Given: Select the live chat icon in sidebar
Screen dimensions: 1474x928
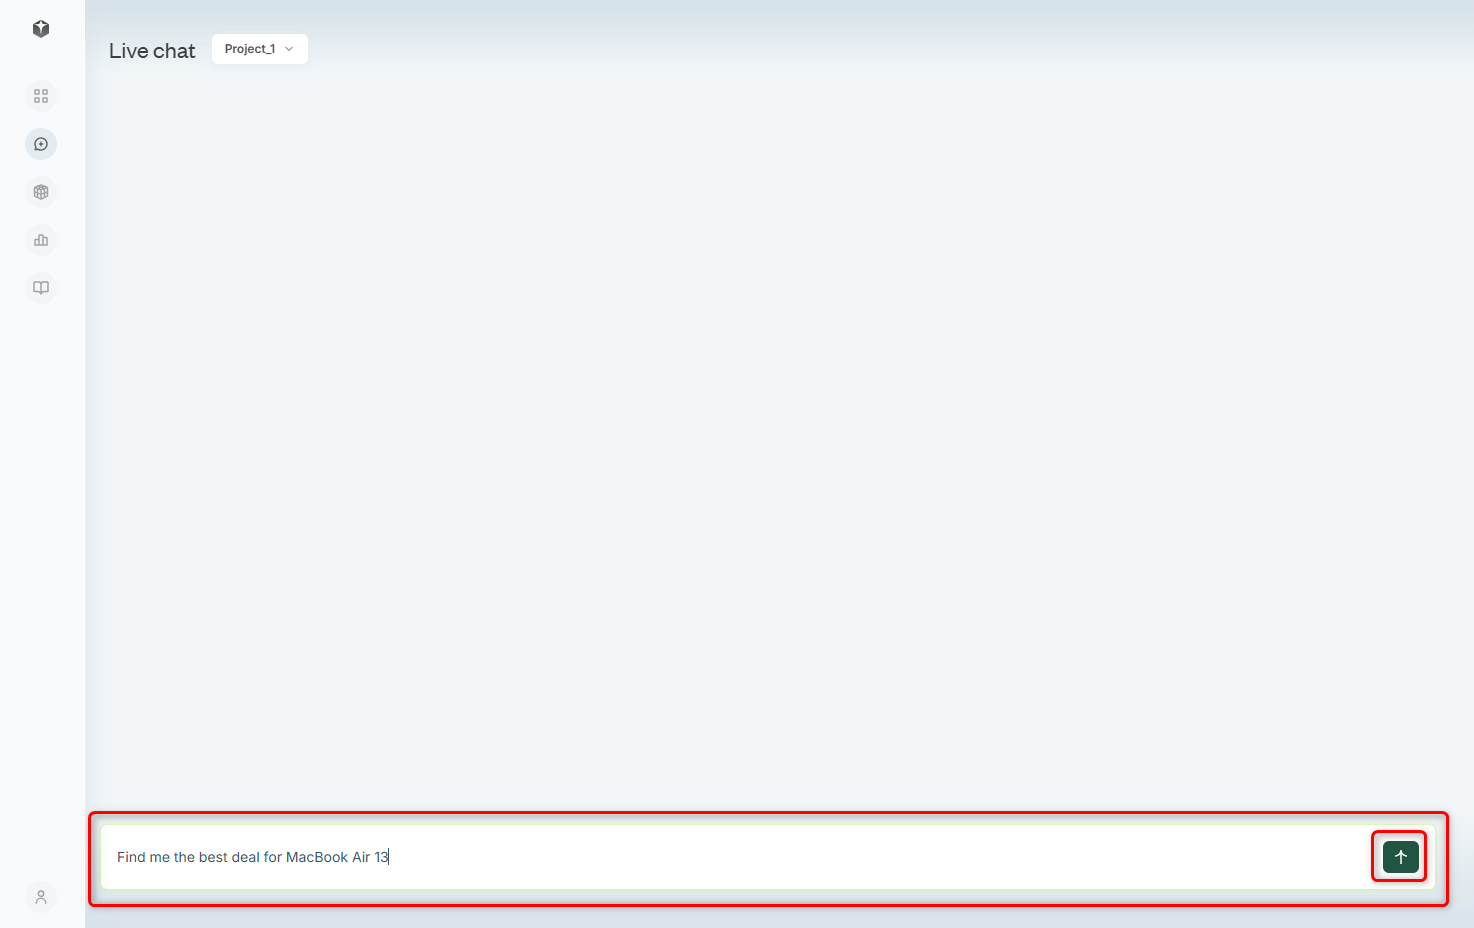Looking at the screenshot, I should 41,144.
